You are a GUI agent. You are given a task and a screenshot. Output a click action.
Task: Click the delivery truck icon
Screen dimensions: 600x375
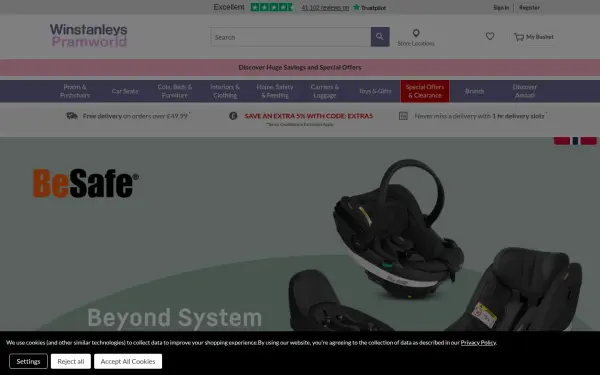(72, 116)
